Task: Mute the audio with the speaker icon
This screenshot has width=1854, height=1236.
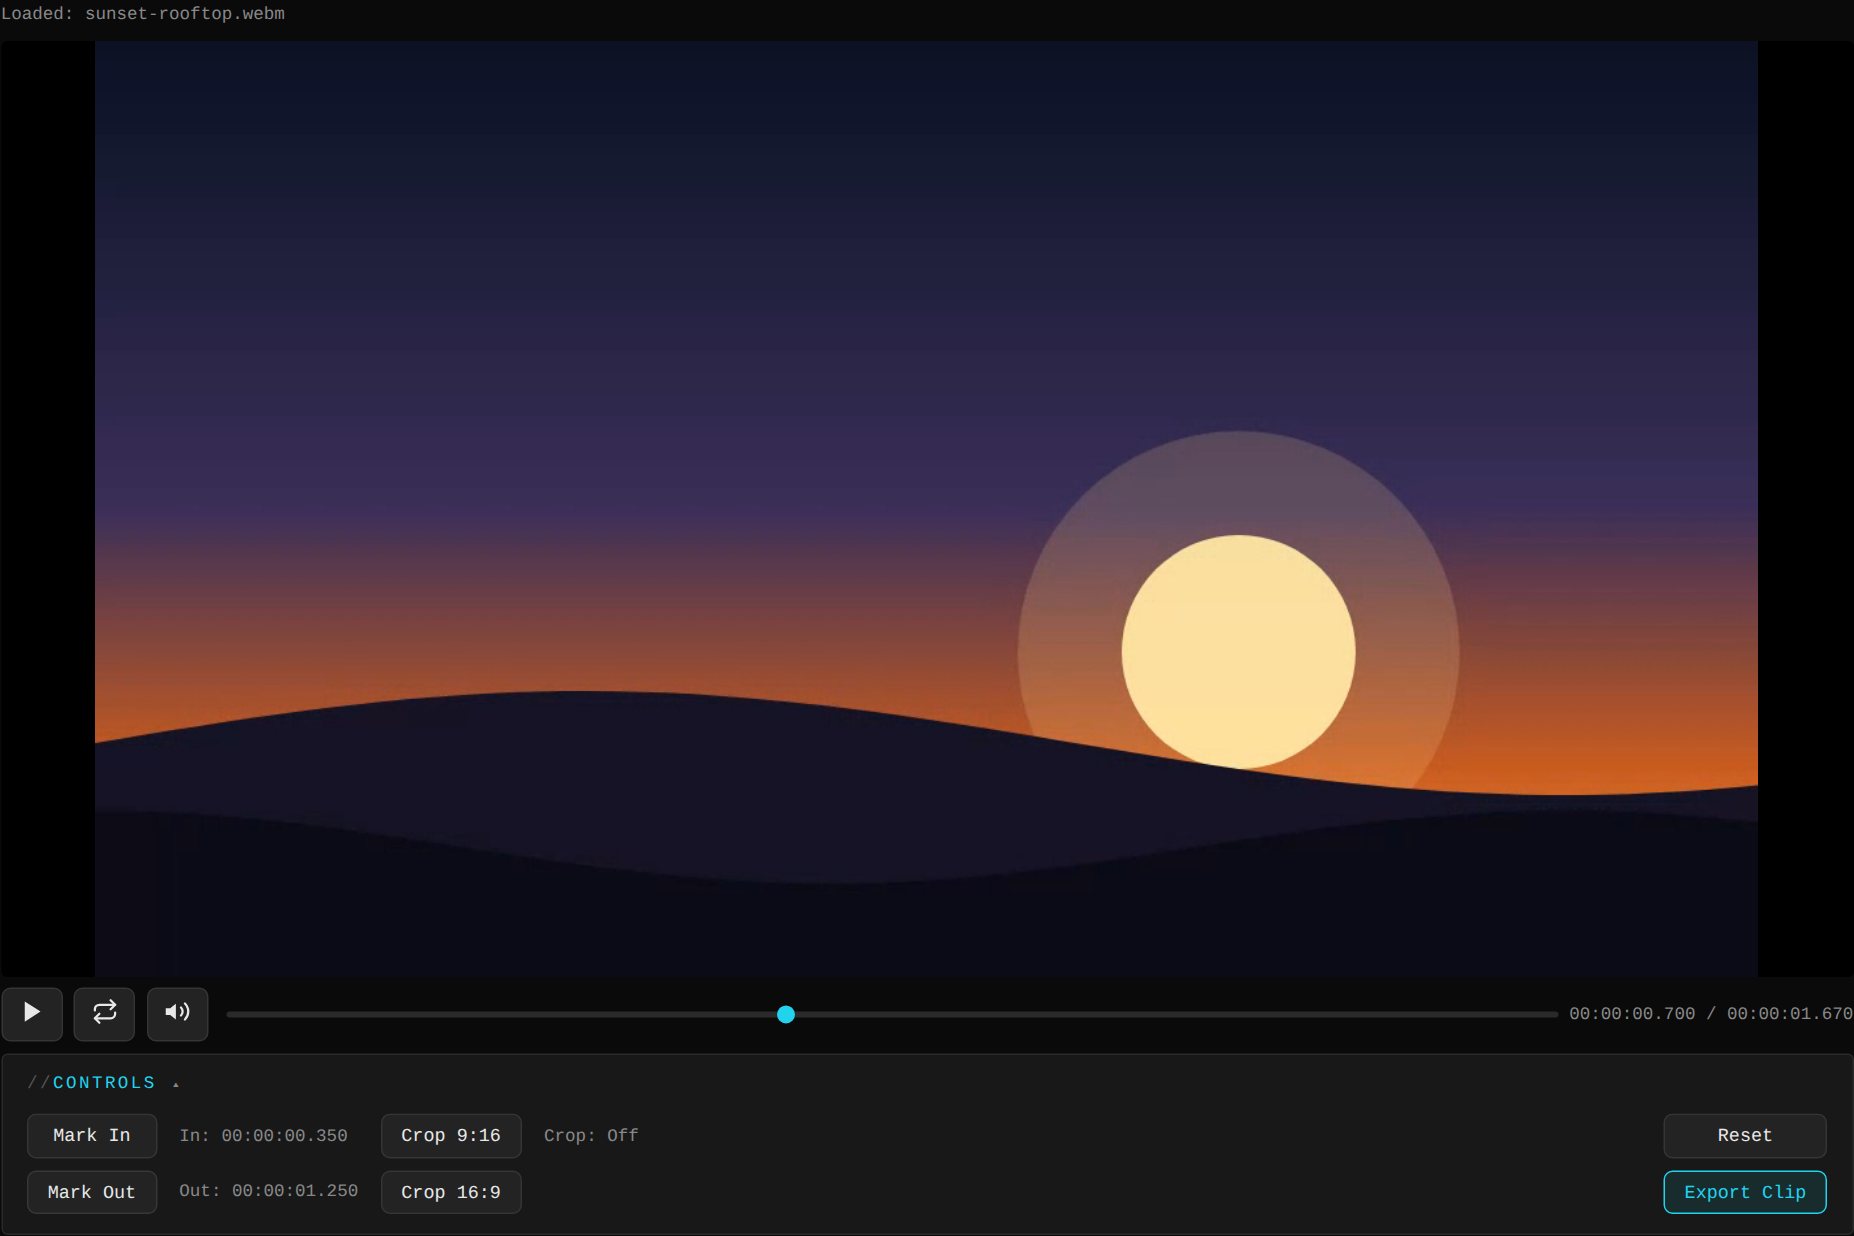Action: tap(177, 1013)
